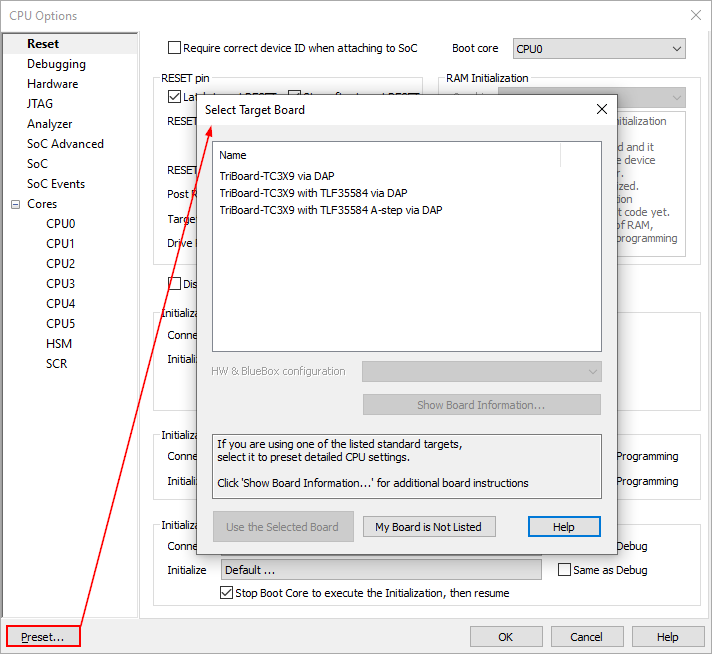The width and height of the screenshot is (712, 654).
Task: Select HSM core in the tree
Action: pyautogui.click(x=59, y=344)
